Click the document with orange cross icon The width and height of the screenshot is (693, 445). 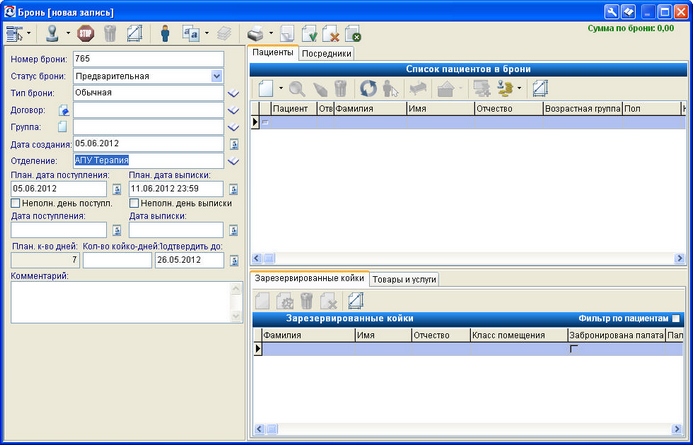pos(331,34)
